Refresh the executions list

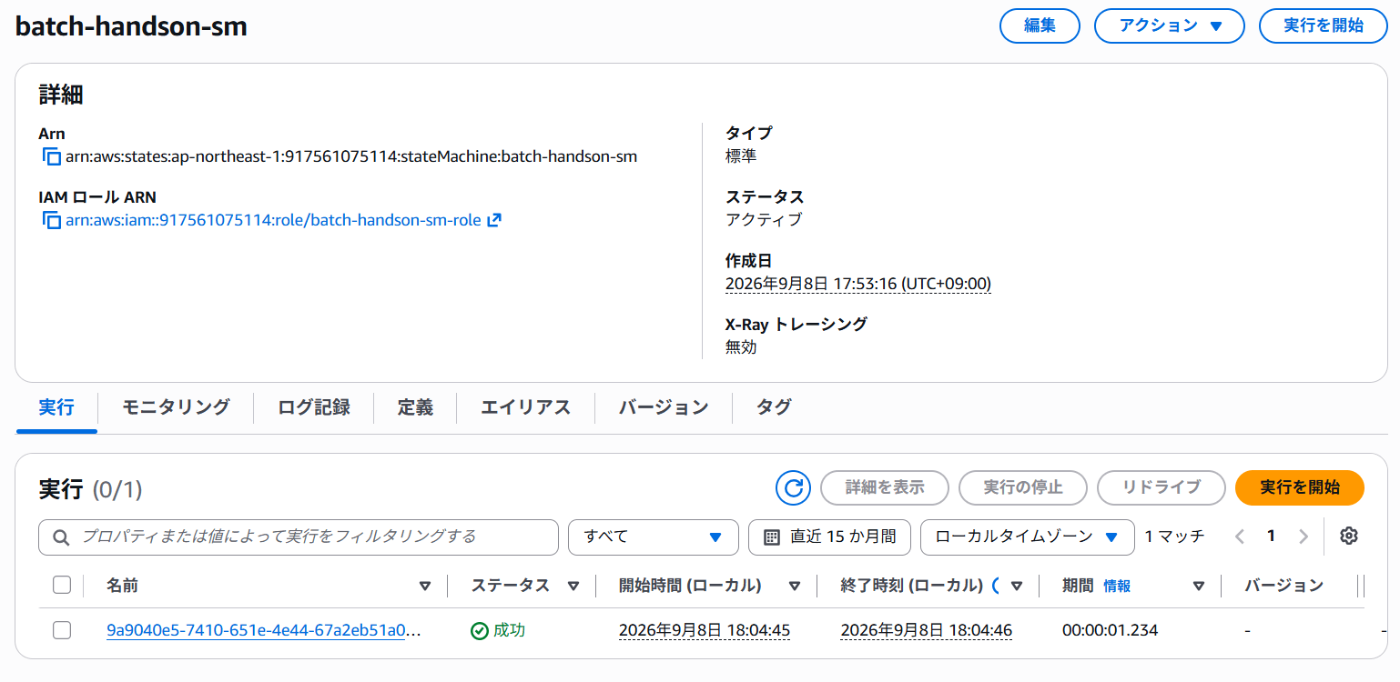click(x=793, y=487)
